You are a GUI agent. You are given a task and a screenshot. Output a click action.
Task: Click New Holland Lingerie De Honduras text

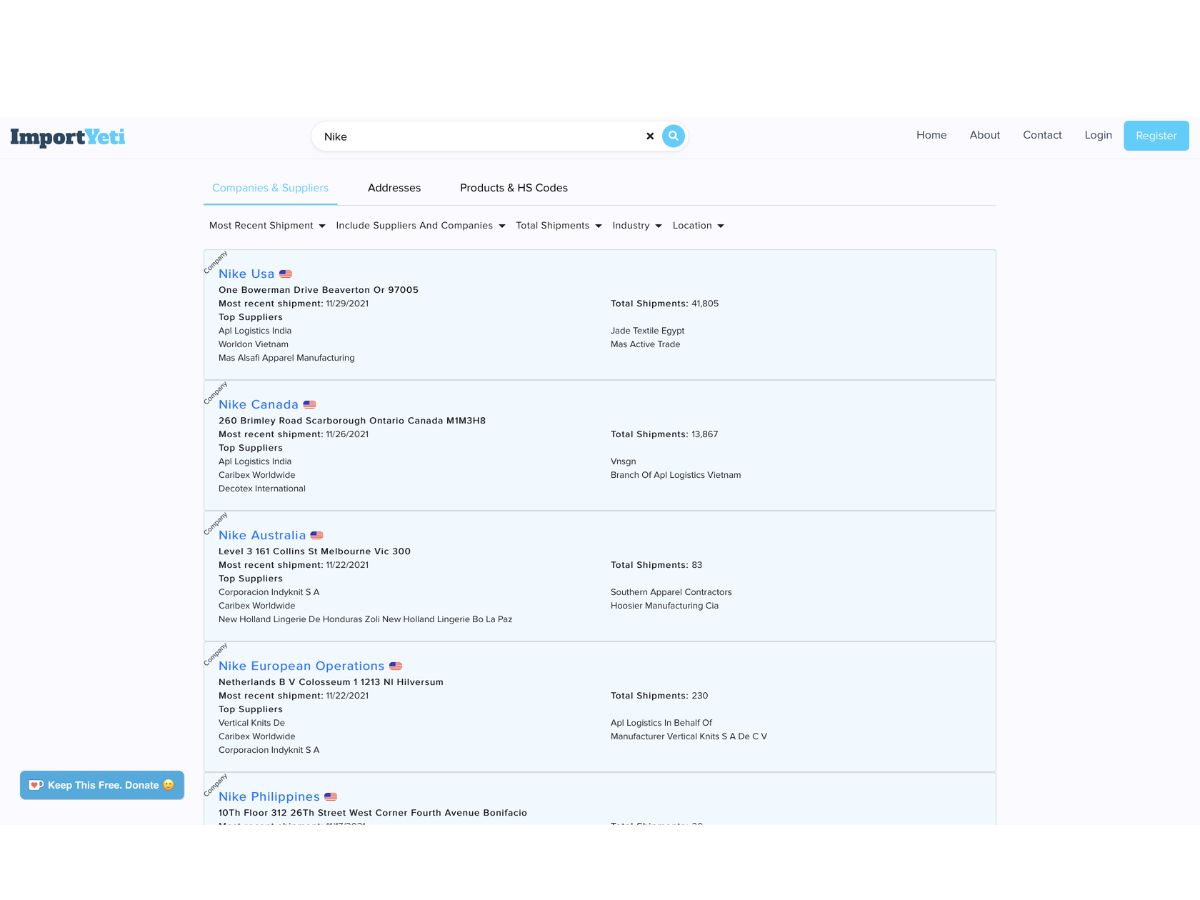pyautogui.click(x=365, y=619)
